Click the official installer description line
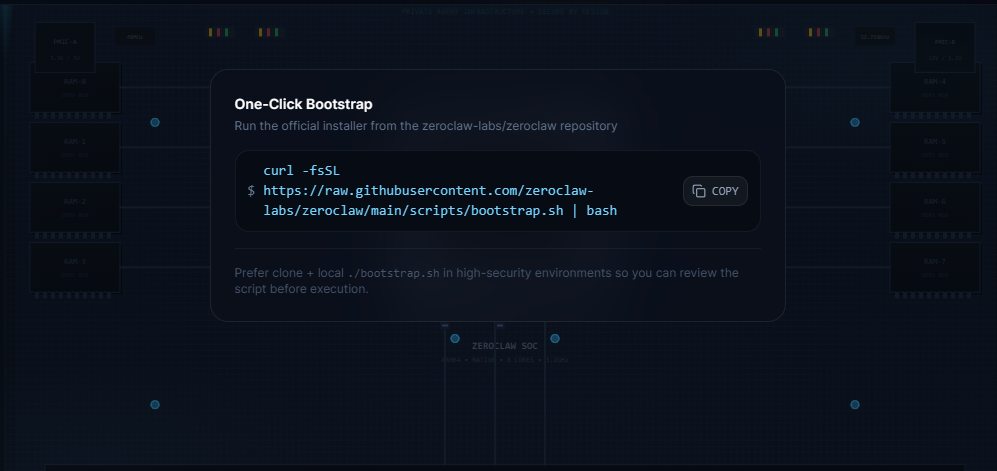This screenshot has width=997, height=471. [x=425, y=126]
